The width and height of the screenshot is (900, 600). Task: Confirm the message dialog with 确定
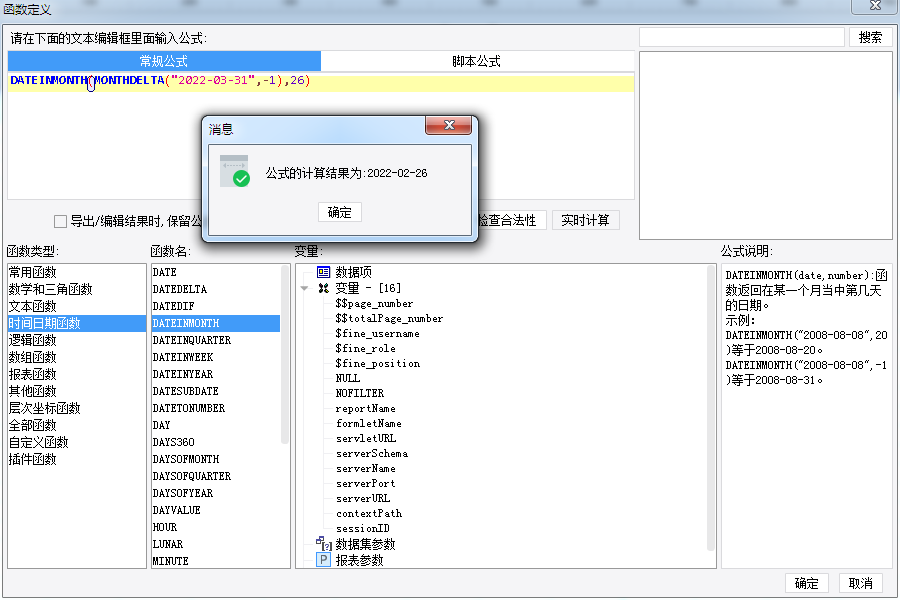(x=339, y=212)
